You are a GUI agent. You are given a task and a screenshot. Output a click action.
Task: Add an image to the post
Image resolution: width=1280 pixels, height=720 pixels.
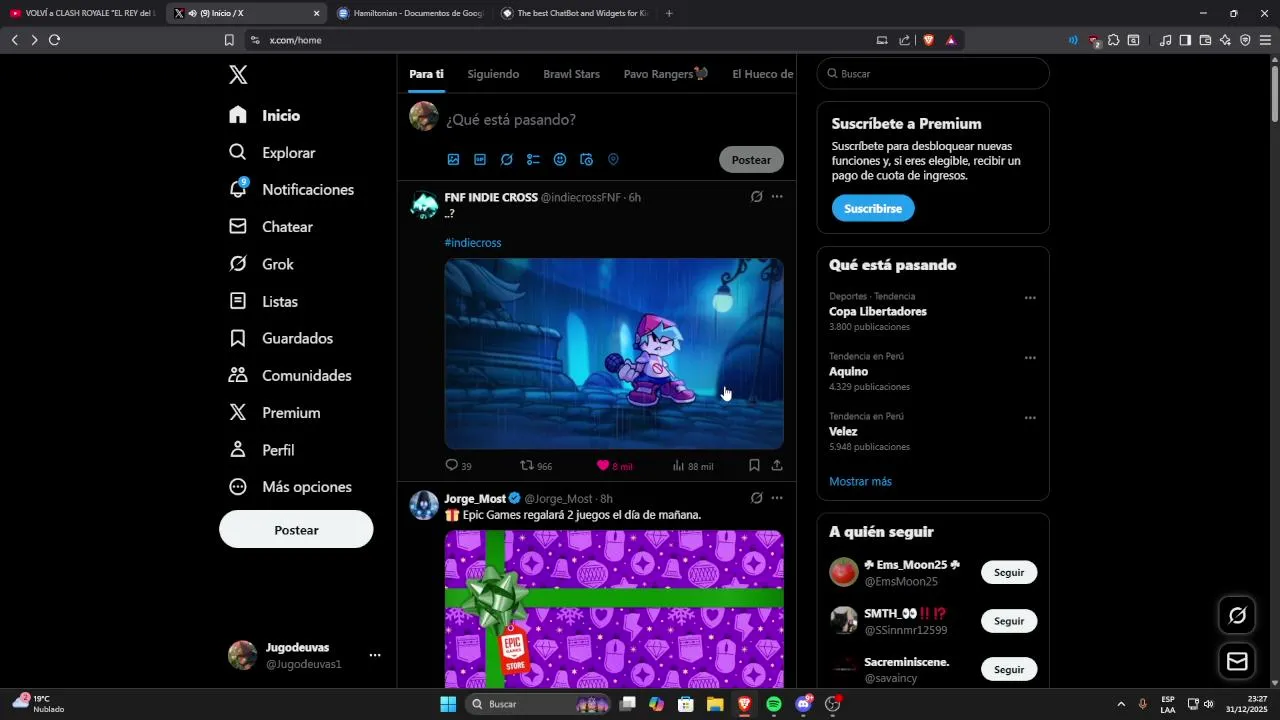point(453,160)
